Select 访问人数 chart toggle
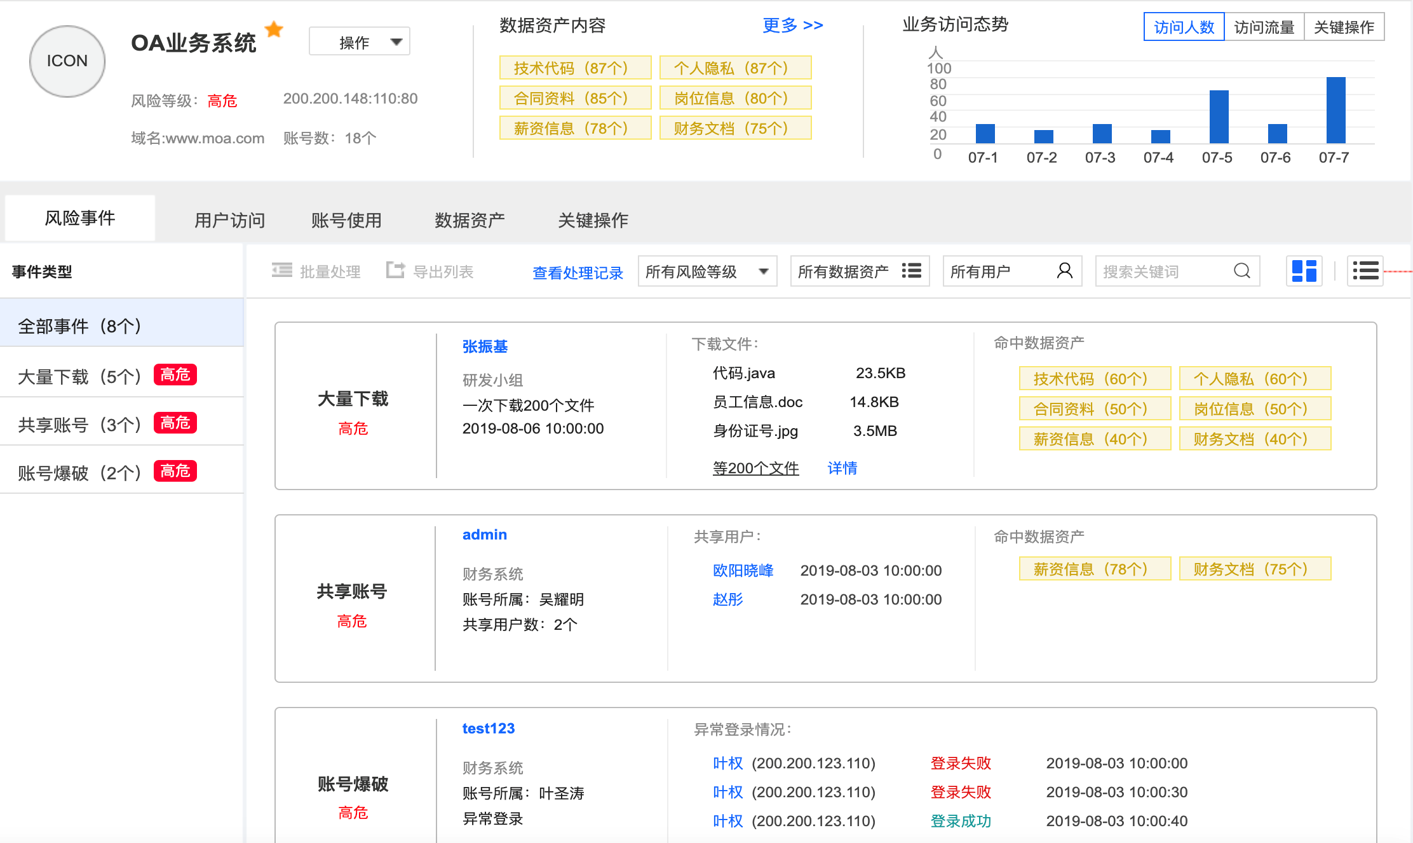 tap(1184, 27)
